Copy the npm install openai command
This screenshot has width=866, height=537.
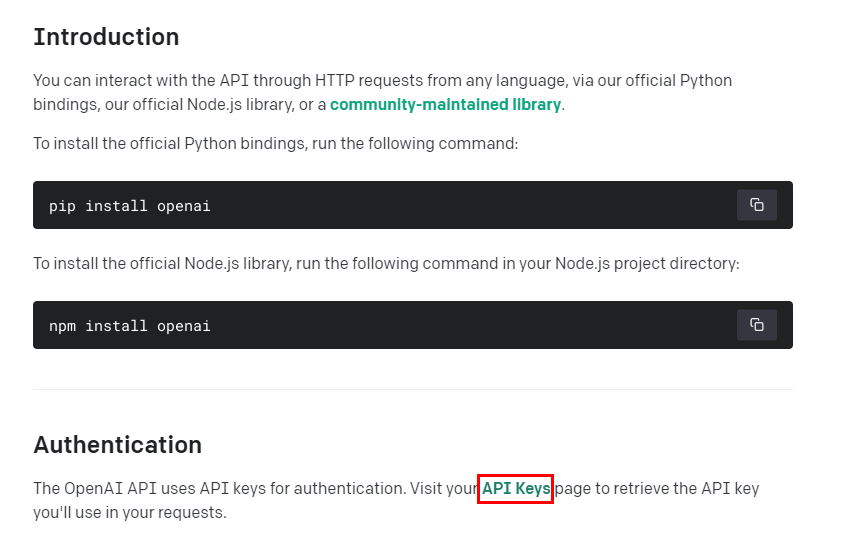(757, 325)
